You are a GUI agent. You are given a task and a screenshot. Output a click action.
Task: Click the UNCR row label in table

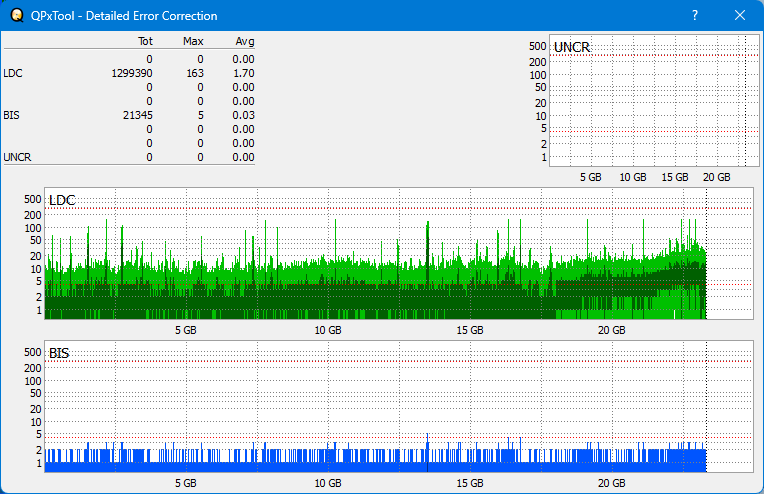(x=17, y=157)
